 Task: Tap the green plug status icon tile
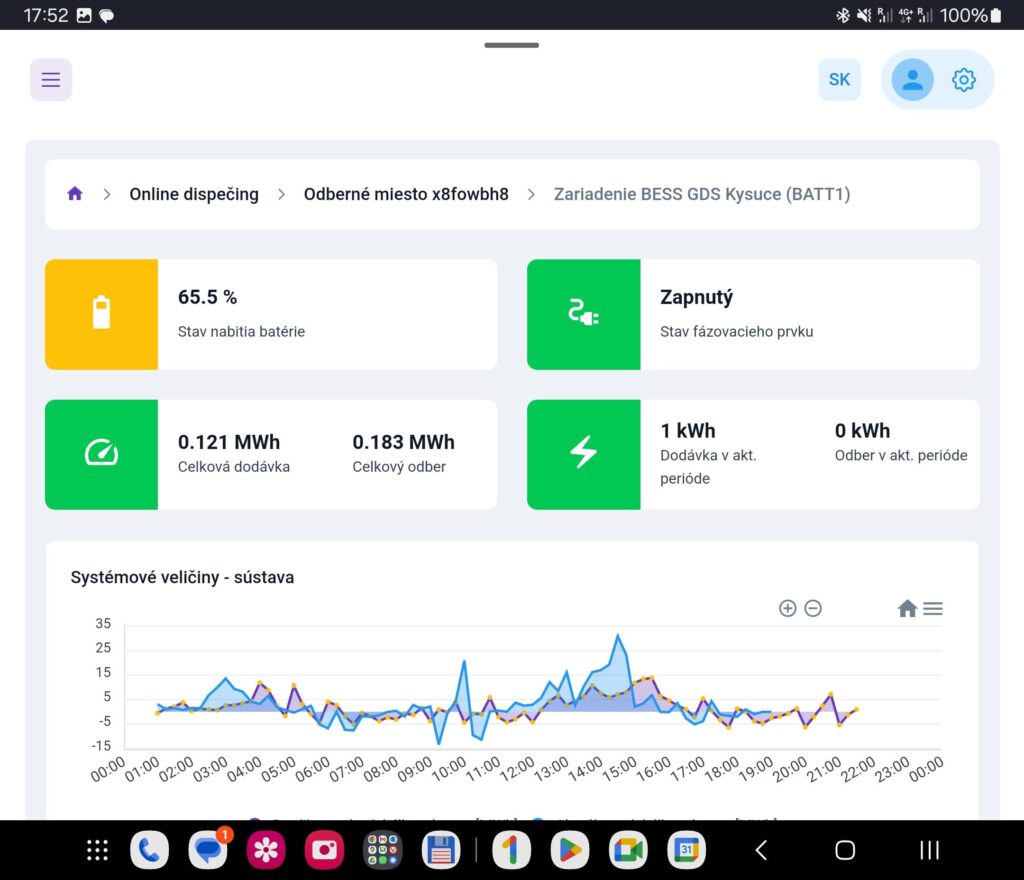[583, 314]
